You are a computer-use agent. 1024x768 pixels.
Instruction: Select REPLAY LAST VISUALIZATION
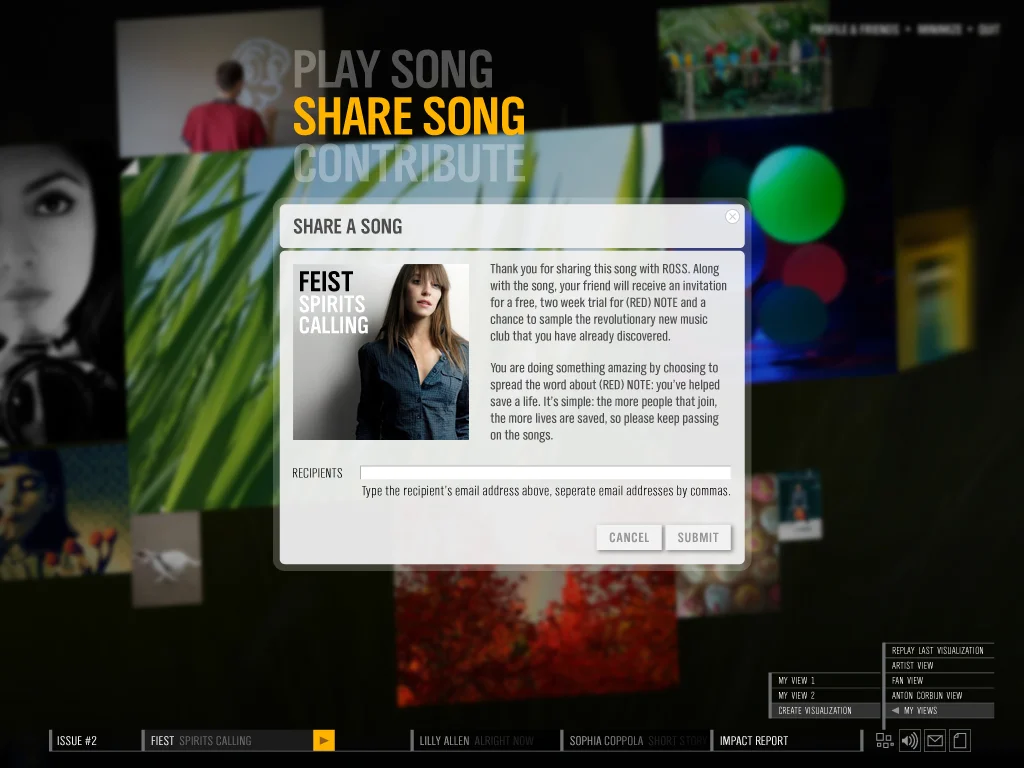tap(940, 650)
